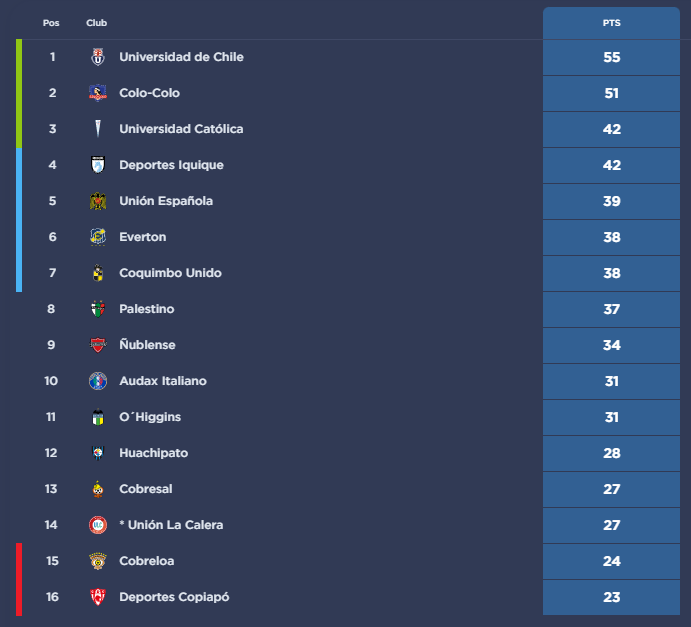Click the Pos column header

pyautogui.click(x=51, y=23)
